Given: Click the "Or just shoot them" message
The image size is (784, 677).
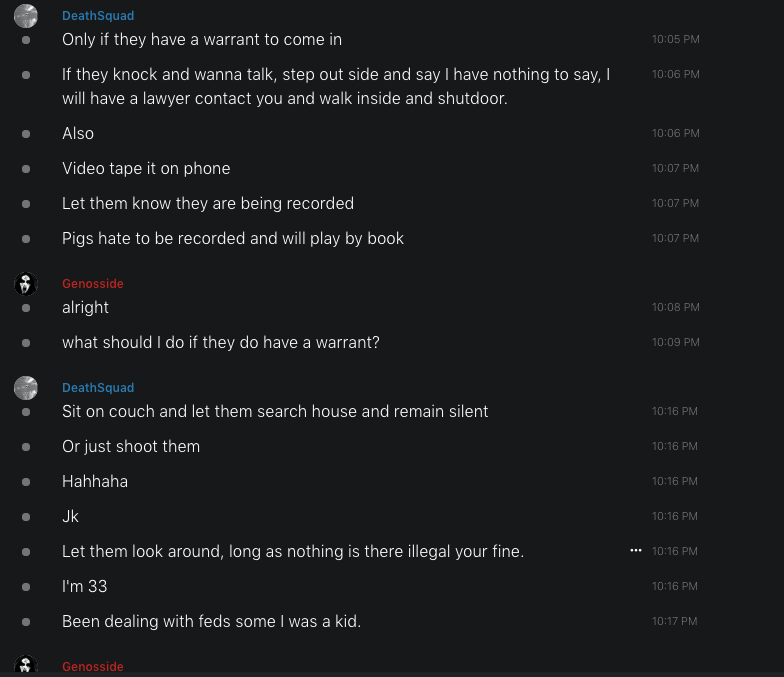Looking at the screenshot, I should [x=131, y=447].
